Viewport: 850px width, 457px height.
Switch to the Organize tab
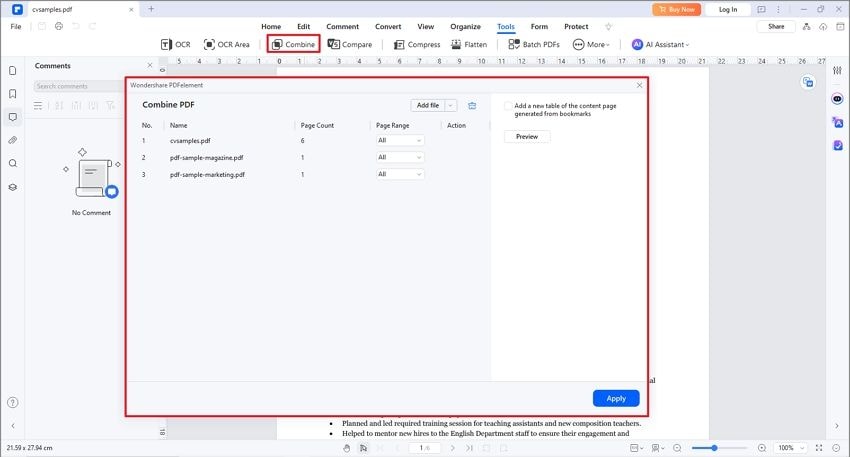tap(465, 26)
